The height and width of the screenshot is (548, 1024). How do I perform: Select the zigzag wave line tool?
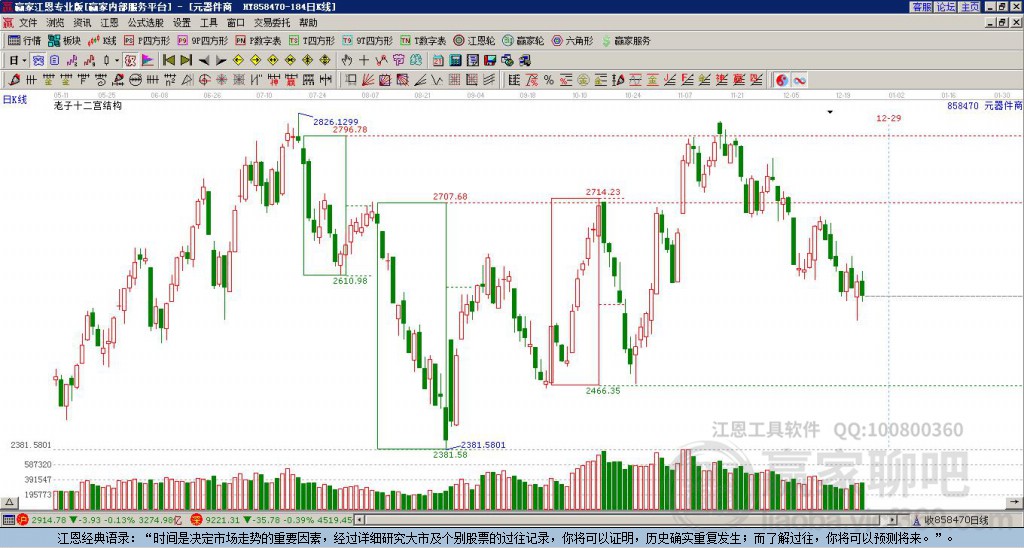tap(436, 80)
